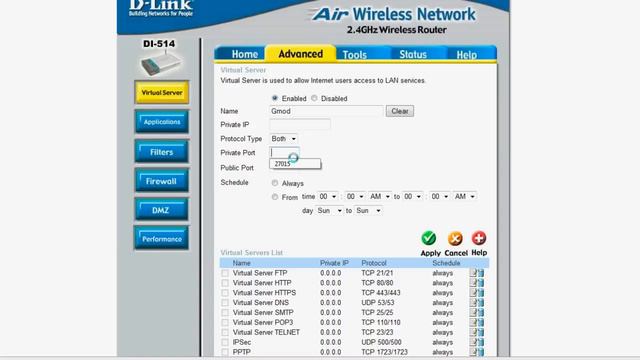Check the Virtual Server HTTP checkbox
The image size is (640, 360).
(x=225, y=283)
